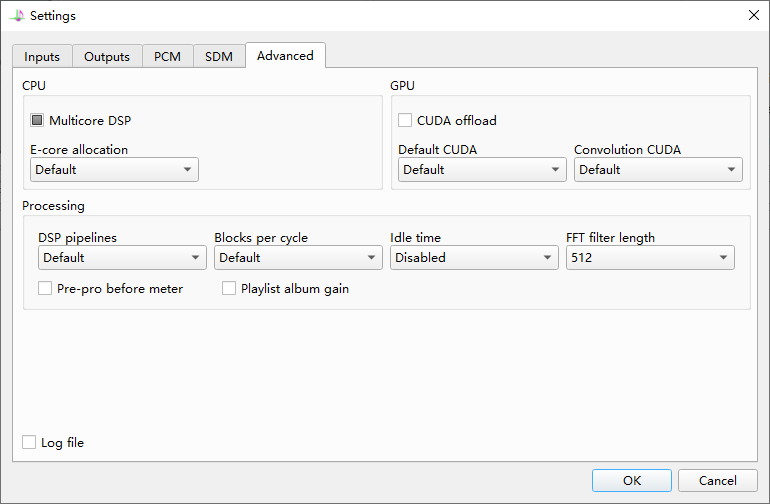Close the Settings dialog window
Viewport: 770px width, 504px height.
[753, 15]
